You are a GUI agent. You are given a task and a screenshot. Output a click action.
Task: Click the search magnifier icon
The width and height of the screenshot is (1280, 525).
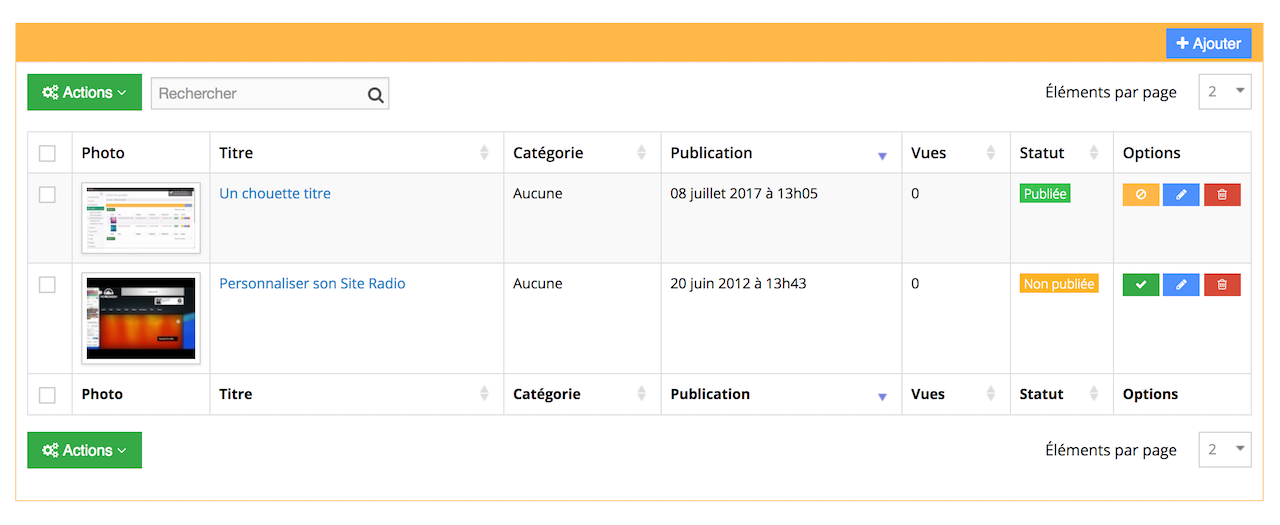click(x=375, y=95)
